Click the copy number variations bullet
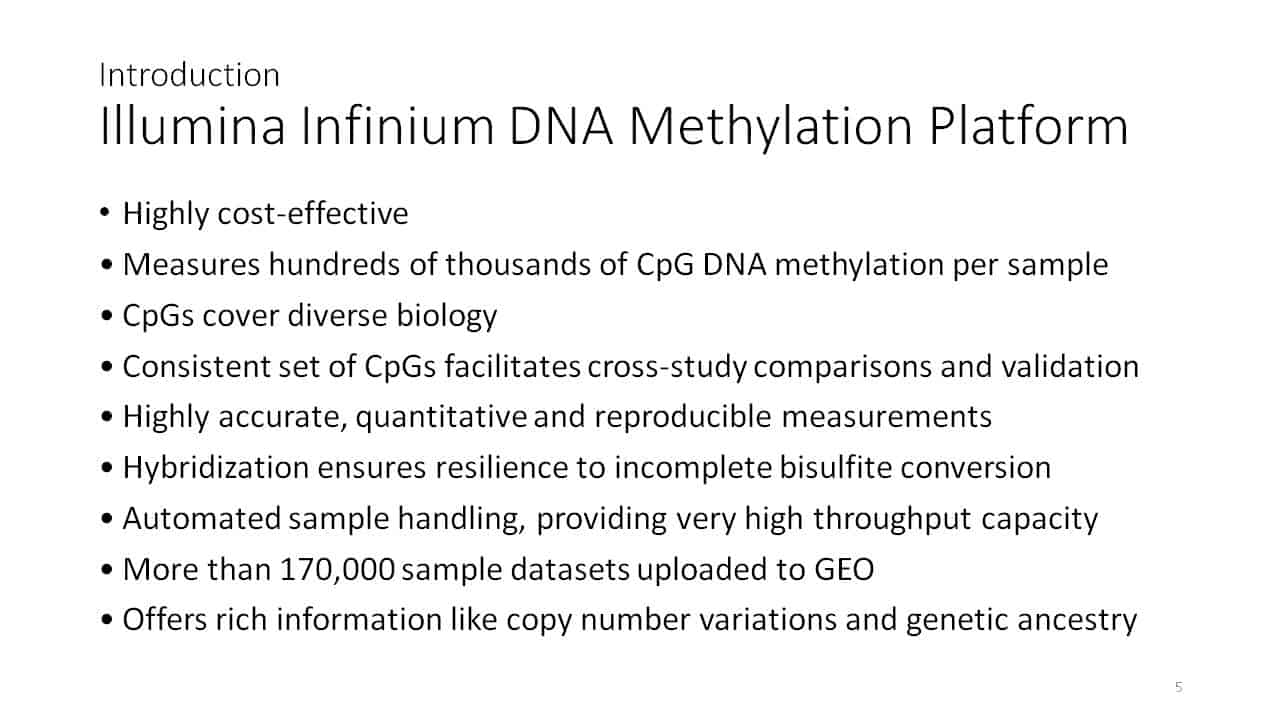1280x720 pixels. coord(629,620)
